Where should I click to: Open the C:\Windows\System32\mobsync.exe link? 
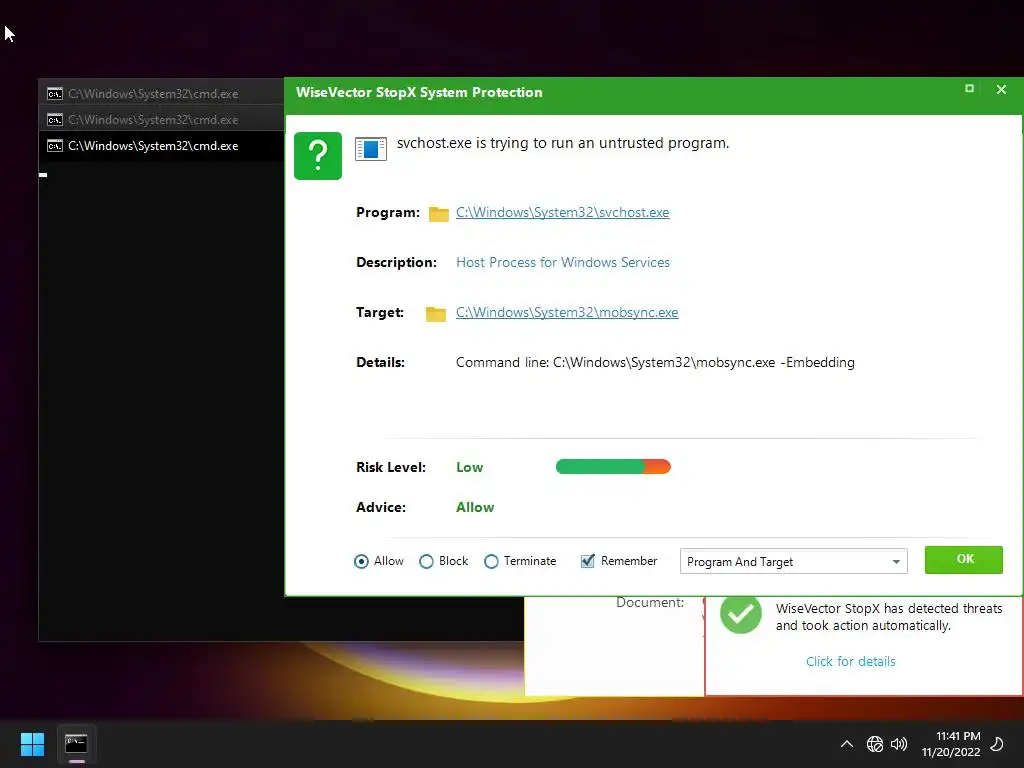click(567, 312)
